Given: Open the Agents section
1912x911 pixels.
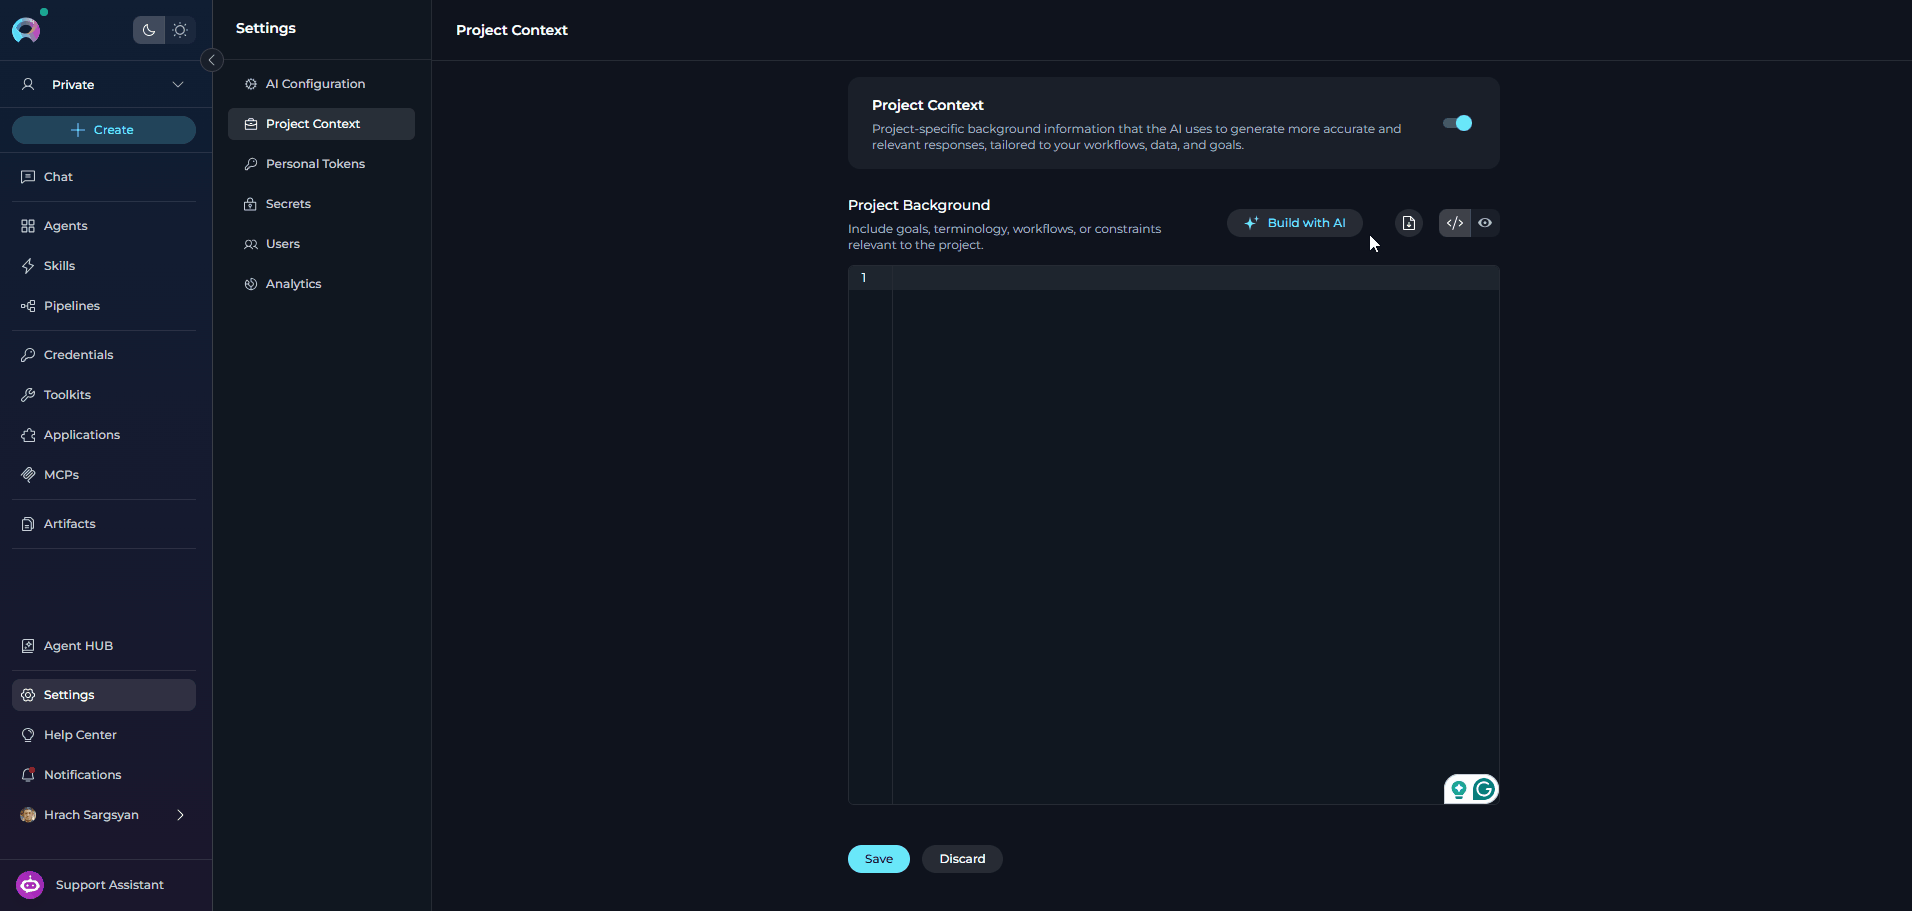Looking at the screenshot, I should click(104, 226).
